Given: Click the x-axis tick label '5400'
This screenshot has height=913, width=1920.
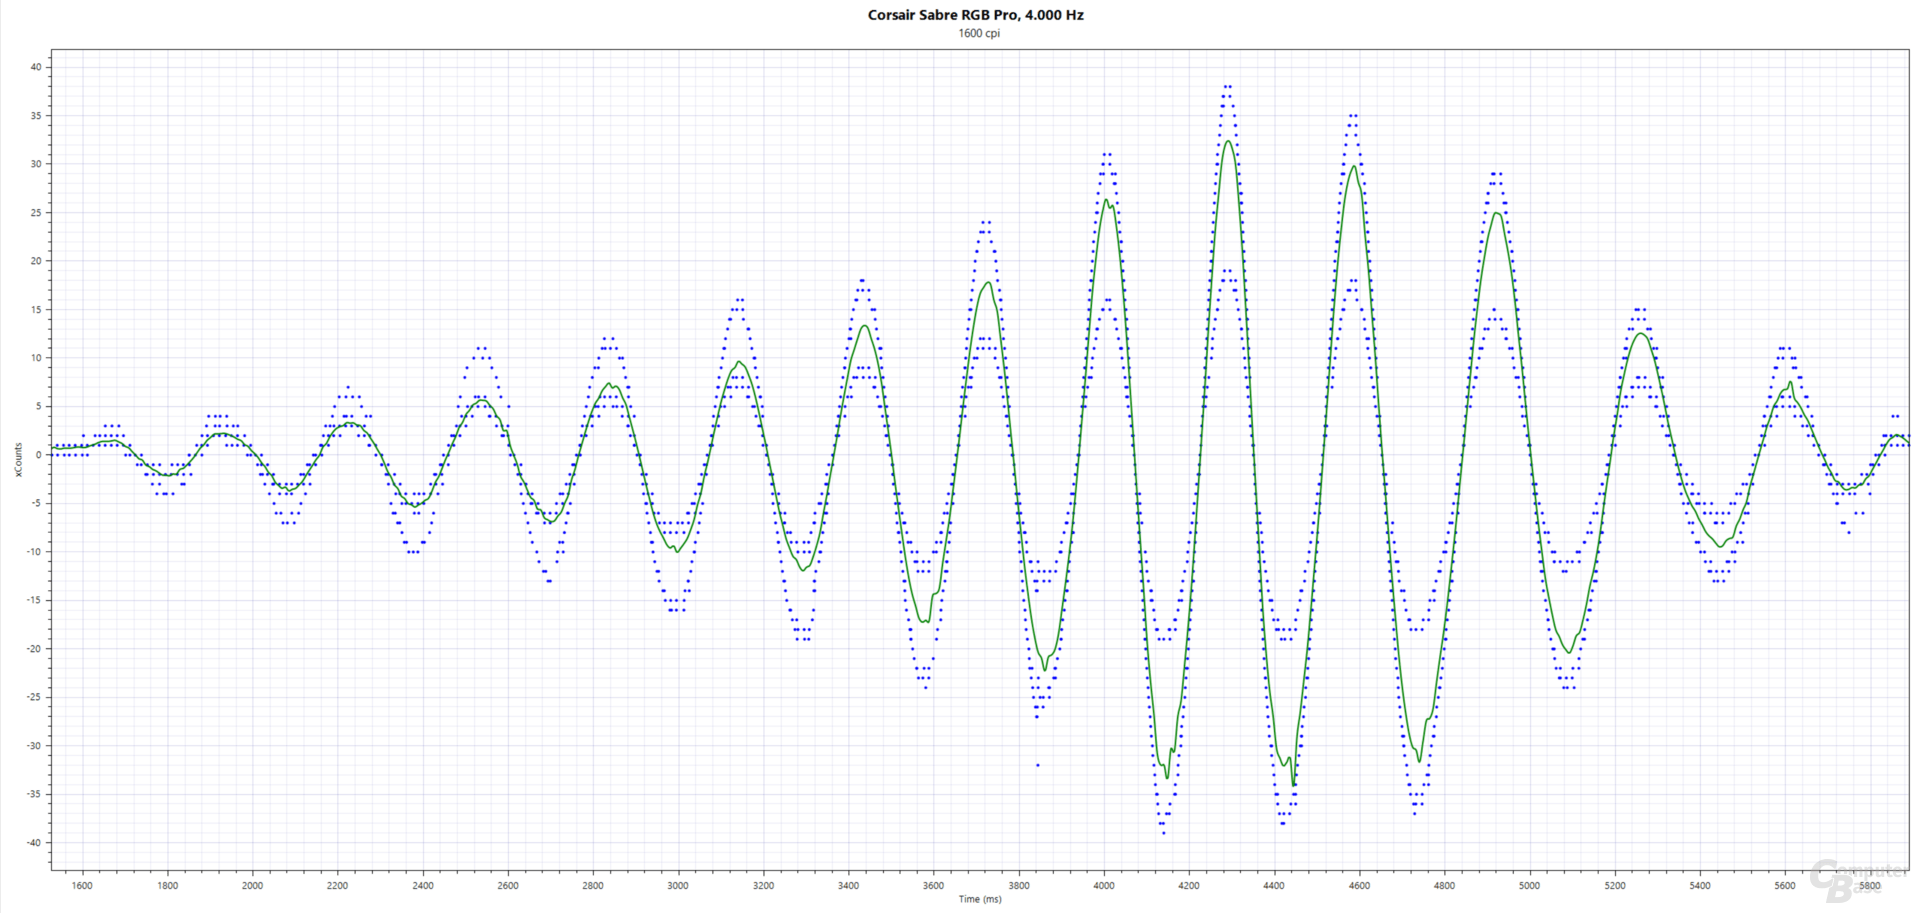Looking at the screenshot, I should 1700,885.
